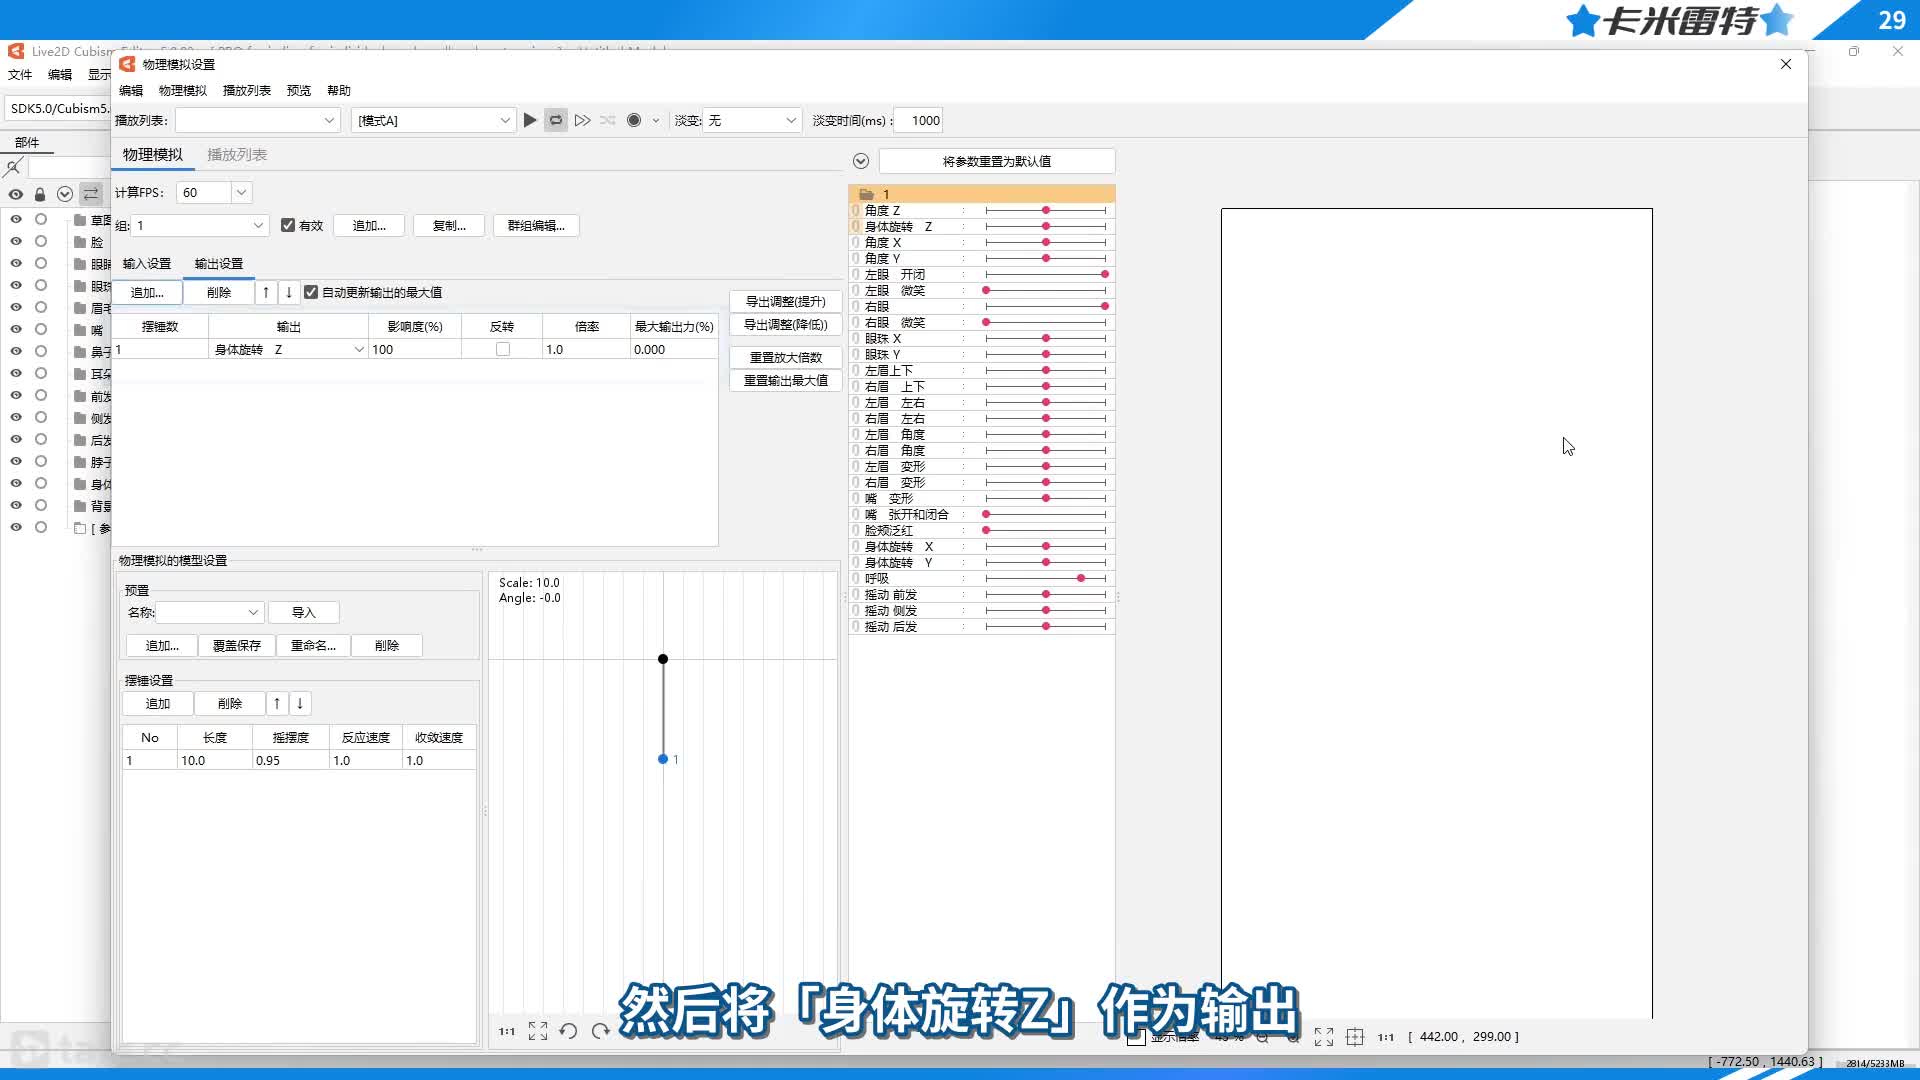Viewport: 1920px width, 1080px height.
Task: Click 覆盖保存 preset button
Action: 237,645
